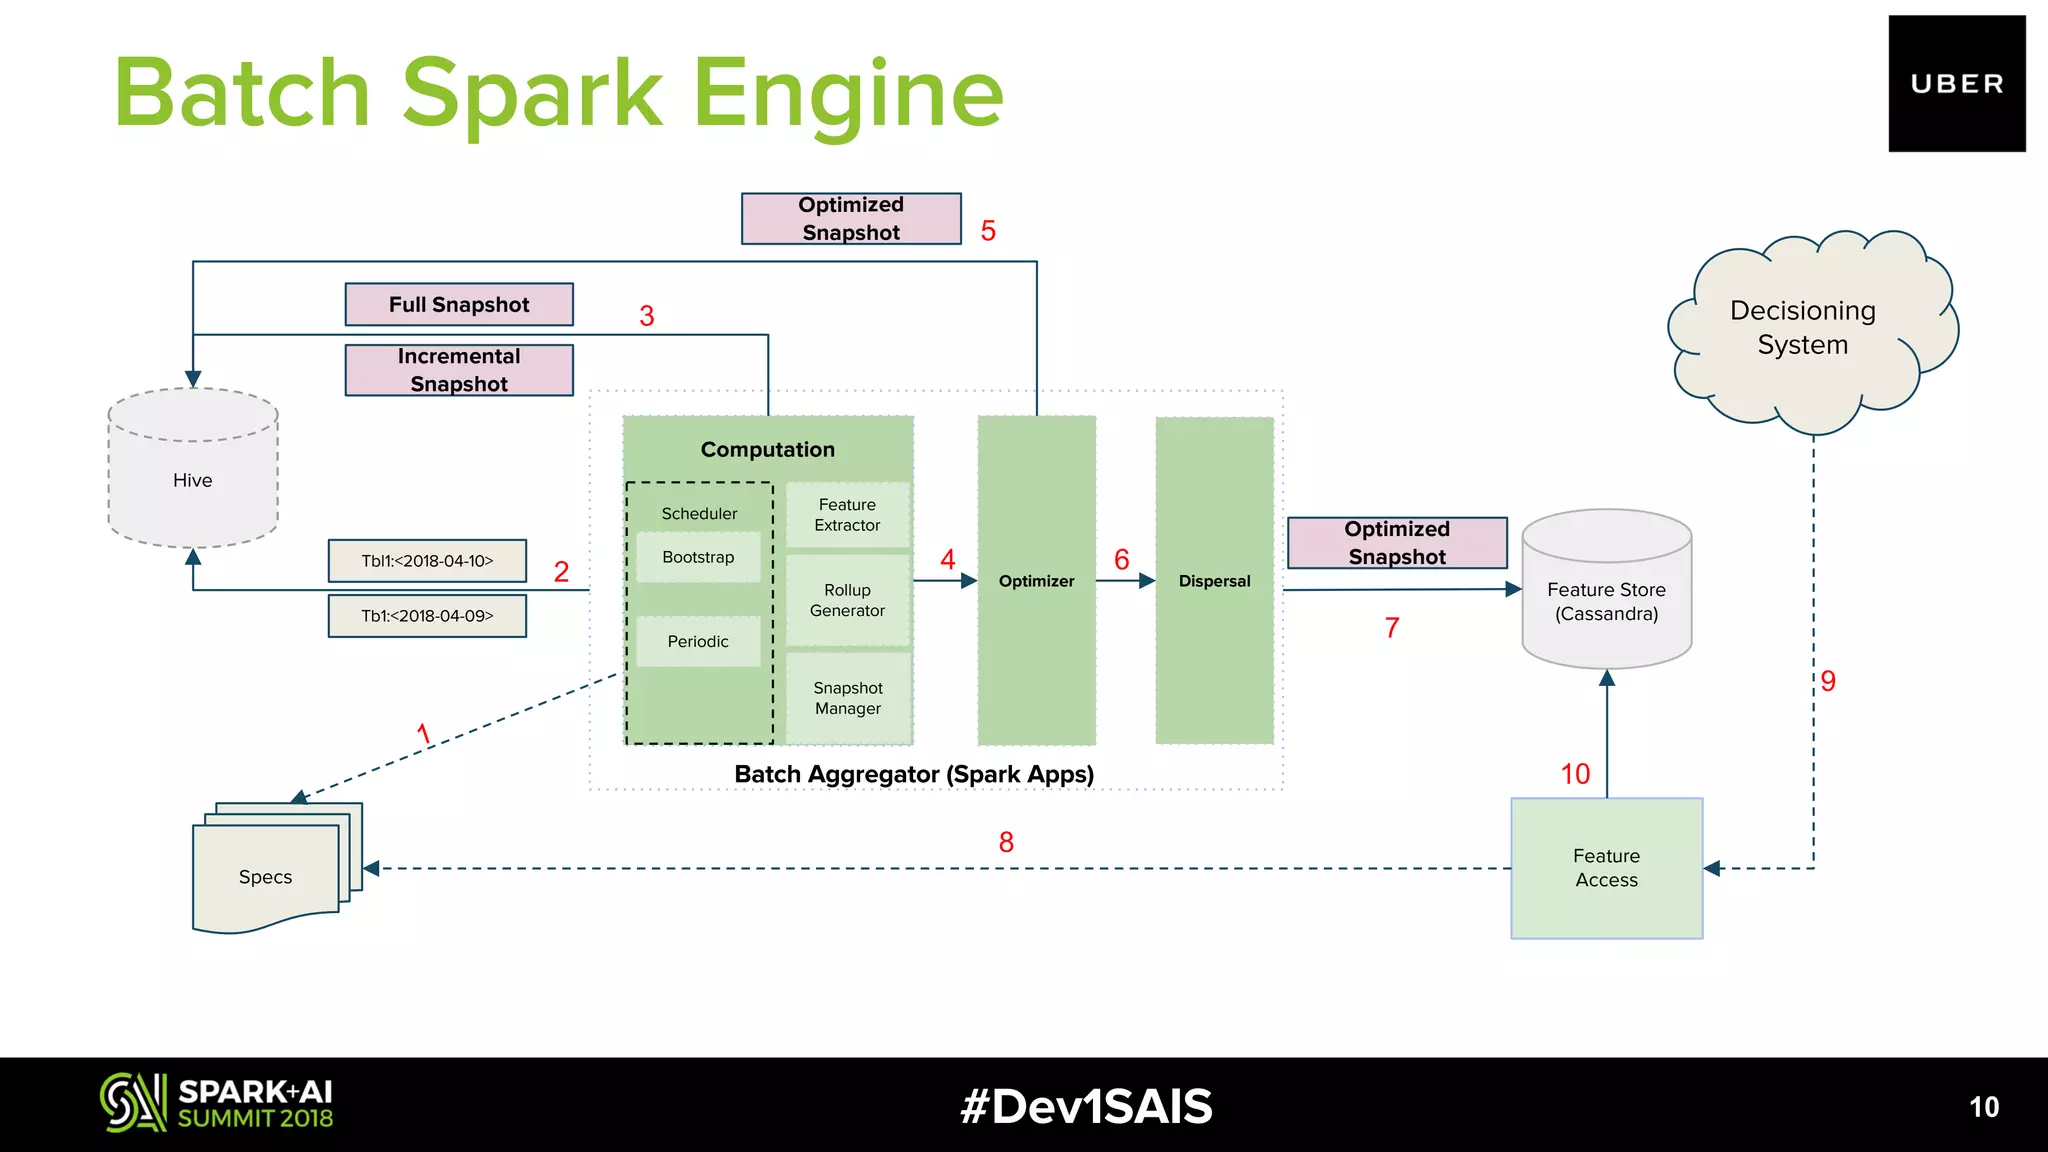Click the Rollup Generator box

click(x=847, y=600)
